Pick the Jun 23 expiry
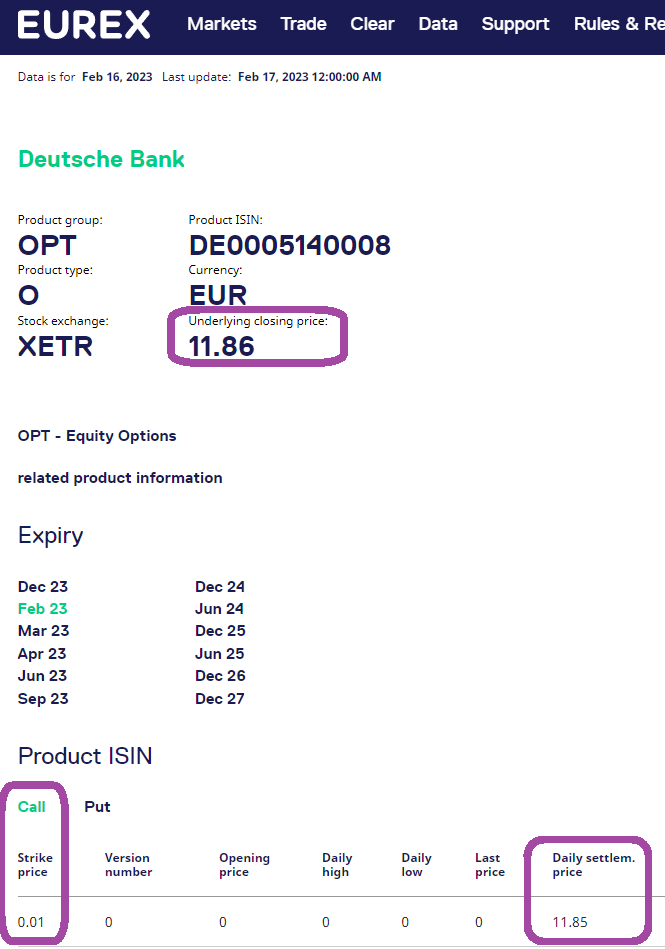The image size is (665, 949). click(42, 676)
